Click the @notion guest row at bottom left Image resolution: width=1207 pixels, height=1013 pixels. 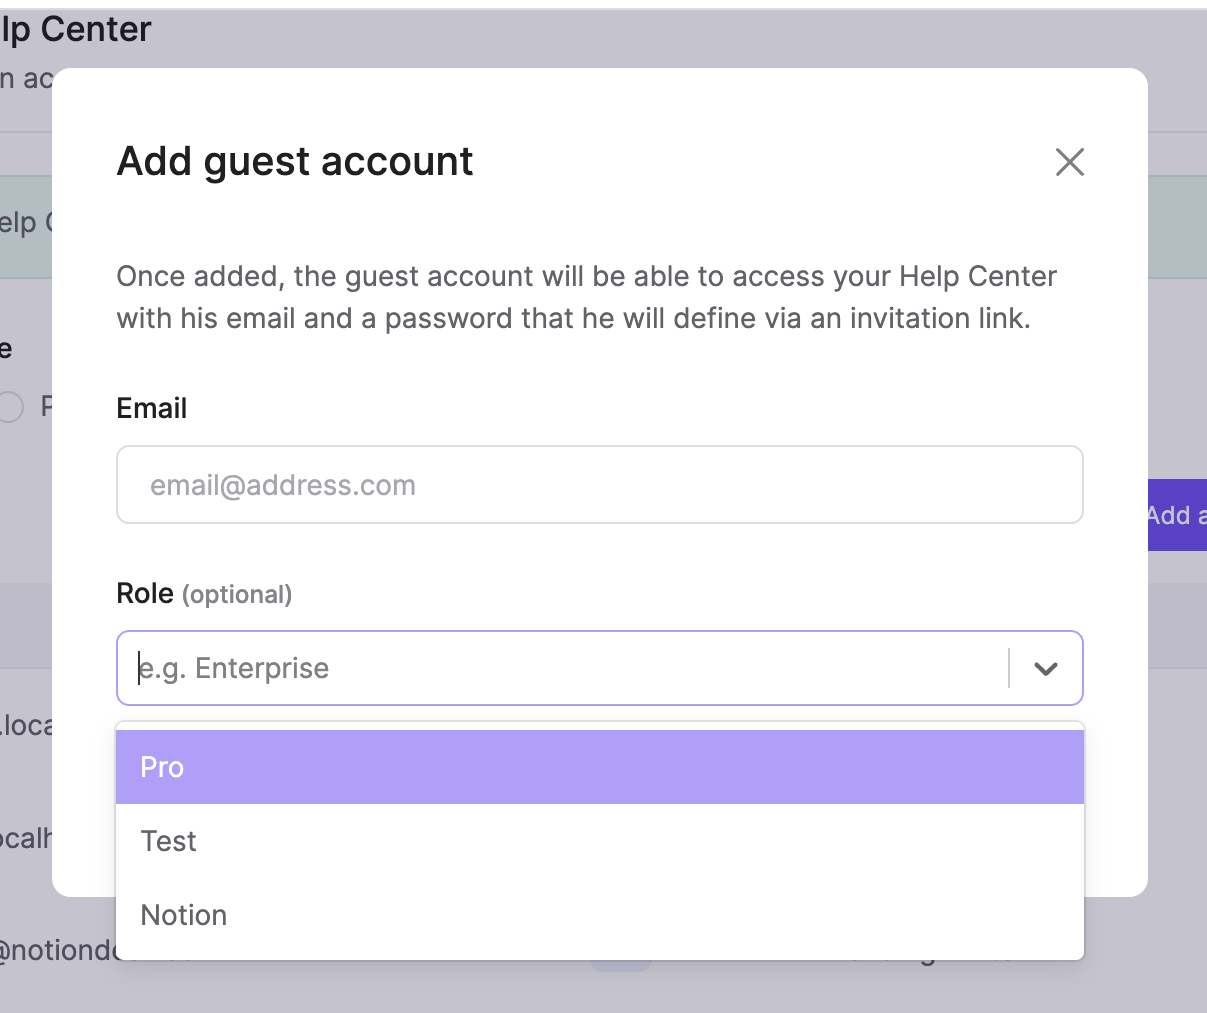(60, 950)
